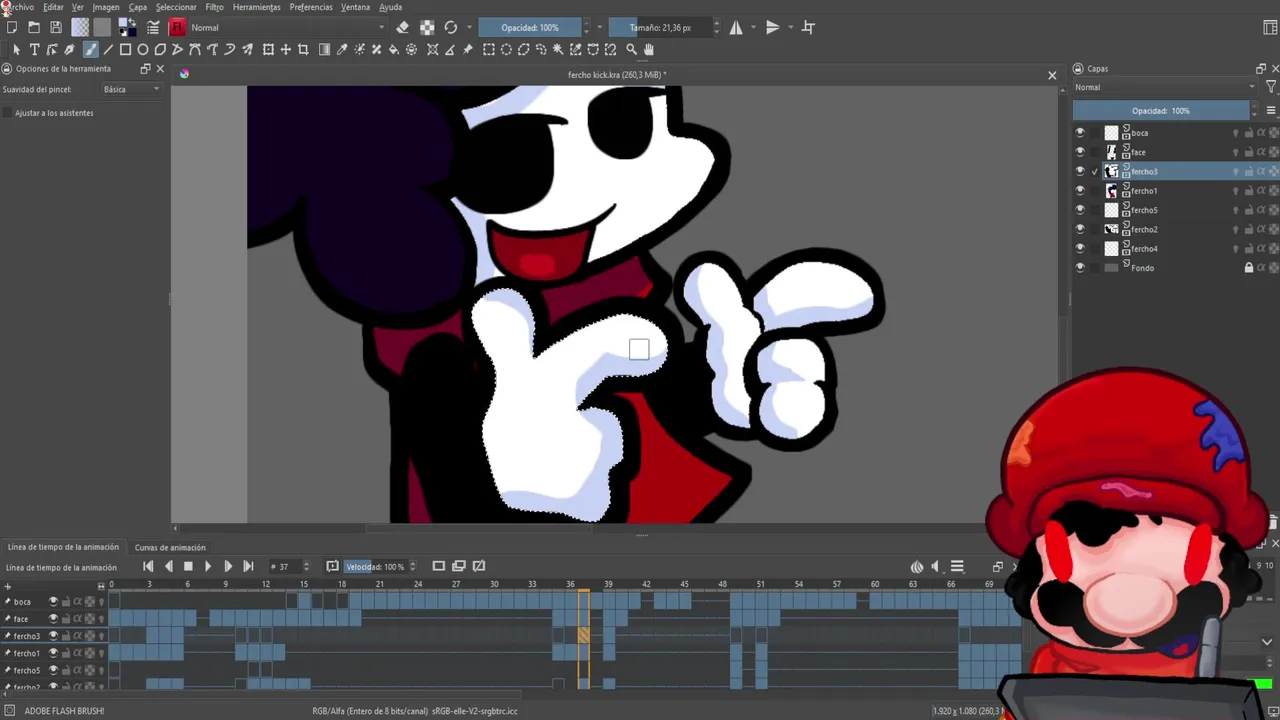Select the Pan hand tool
The image size is (1280, 720).
click(648, 49)
